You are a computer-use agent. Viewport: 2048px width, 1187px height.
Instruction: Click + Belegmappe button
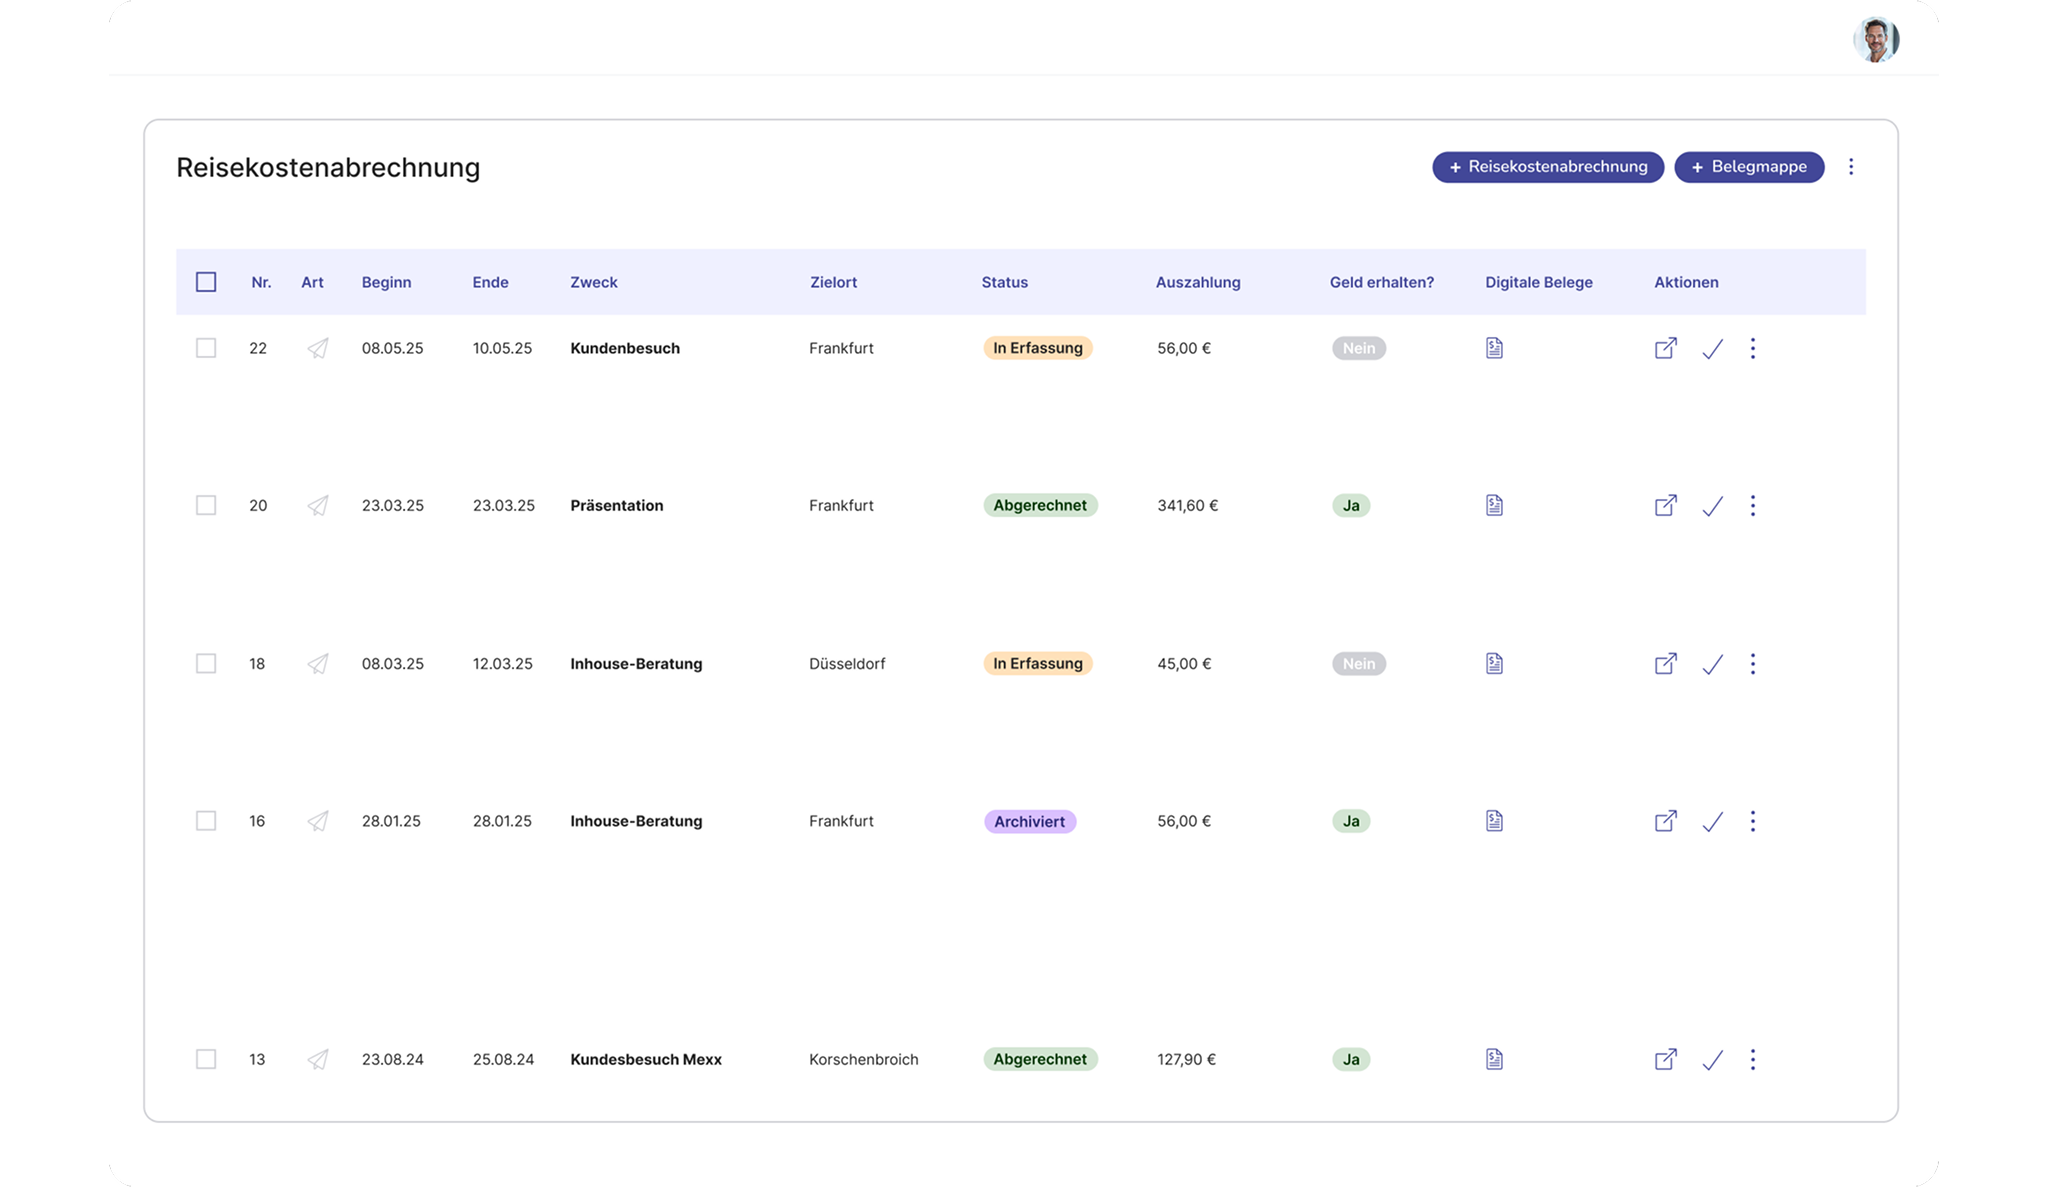1748,167
